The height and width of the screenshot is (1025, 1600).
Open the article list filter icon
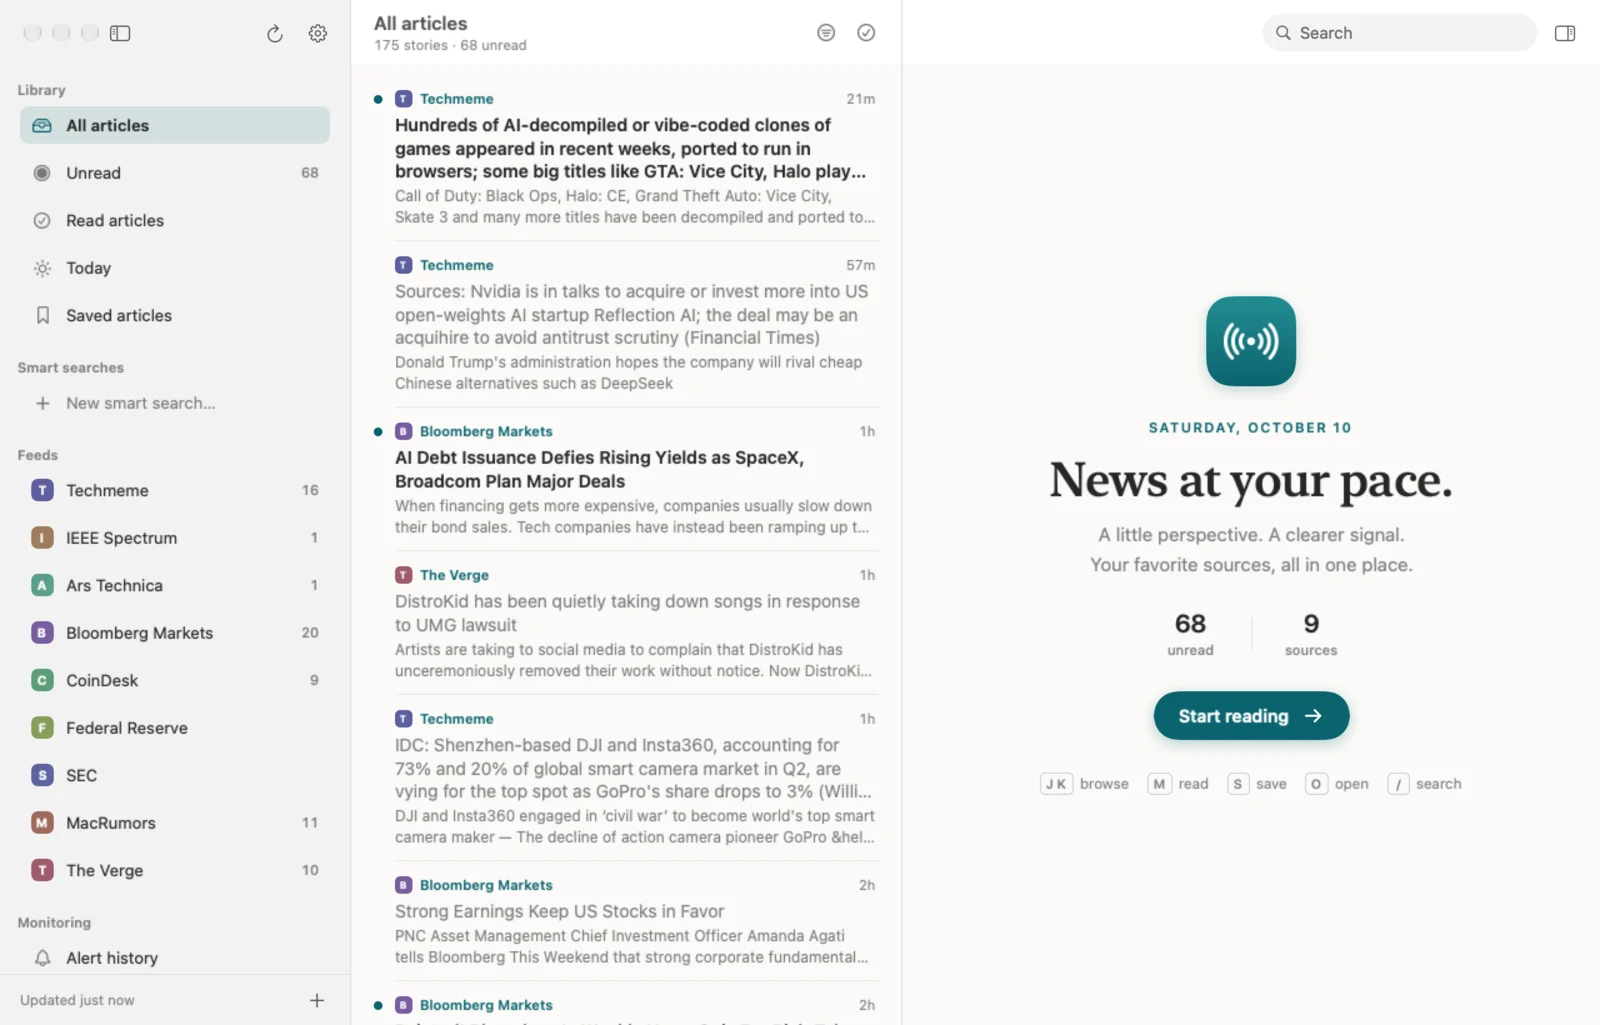click(x=826, y=33)
